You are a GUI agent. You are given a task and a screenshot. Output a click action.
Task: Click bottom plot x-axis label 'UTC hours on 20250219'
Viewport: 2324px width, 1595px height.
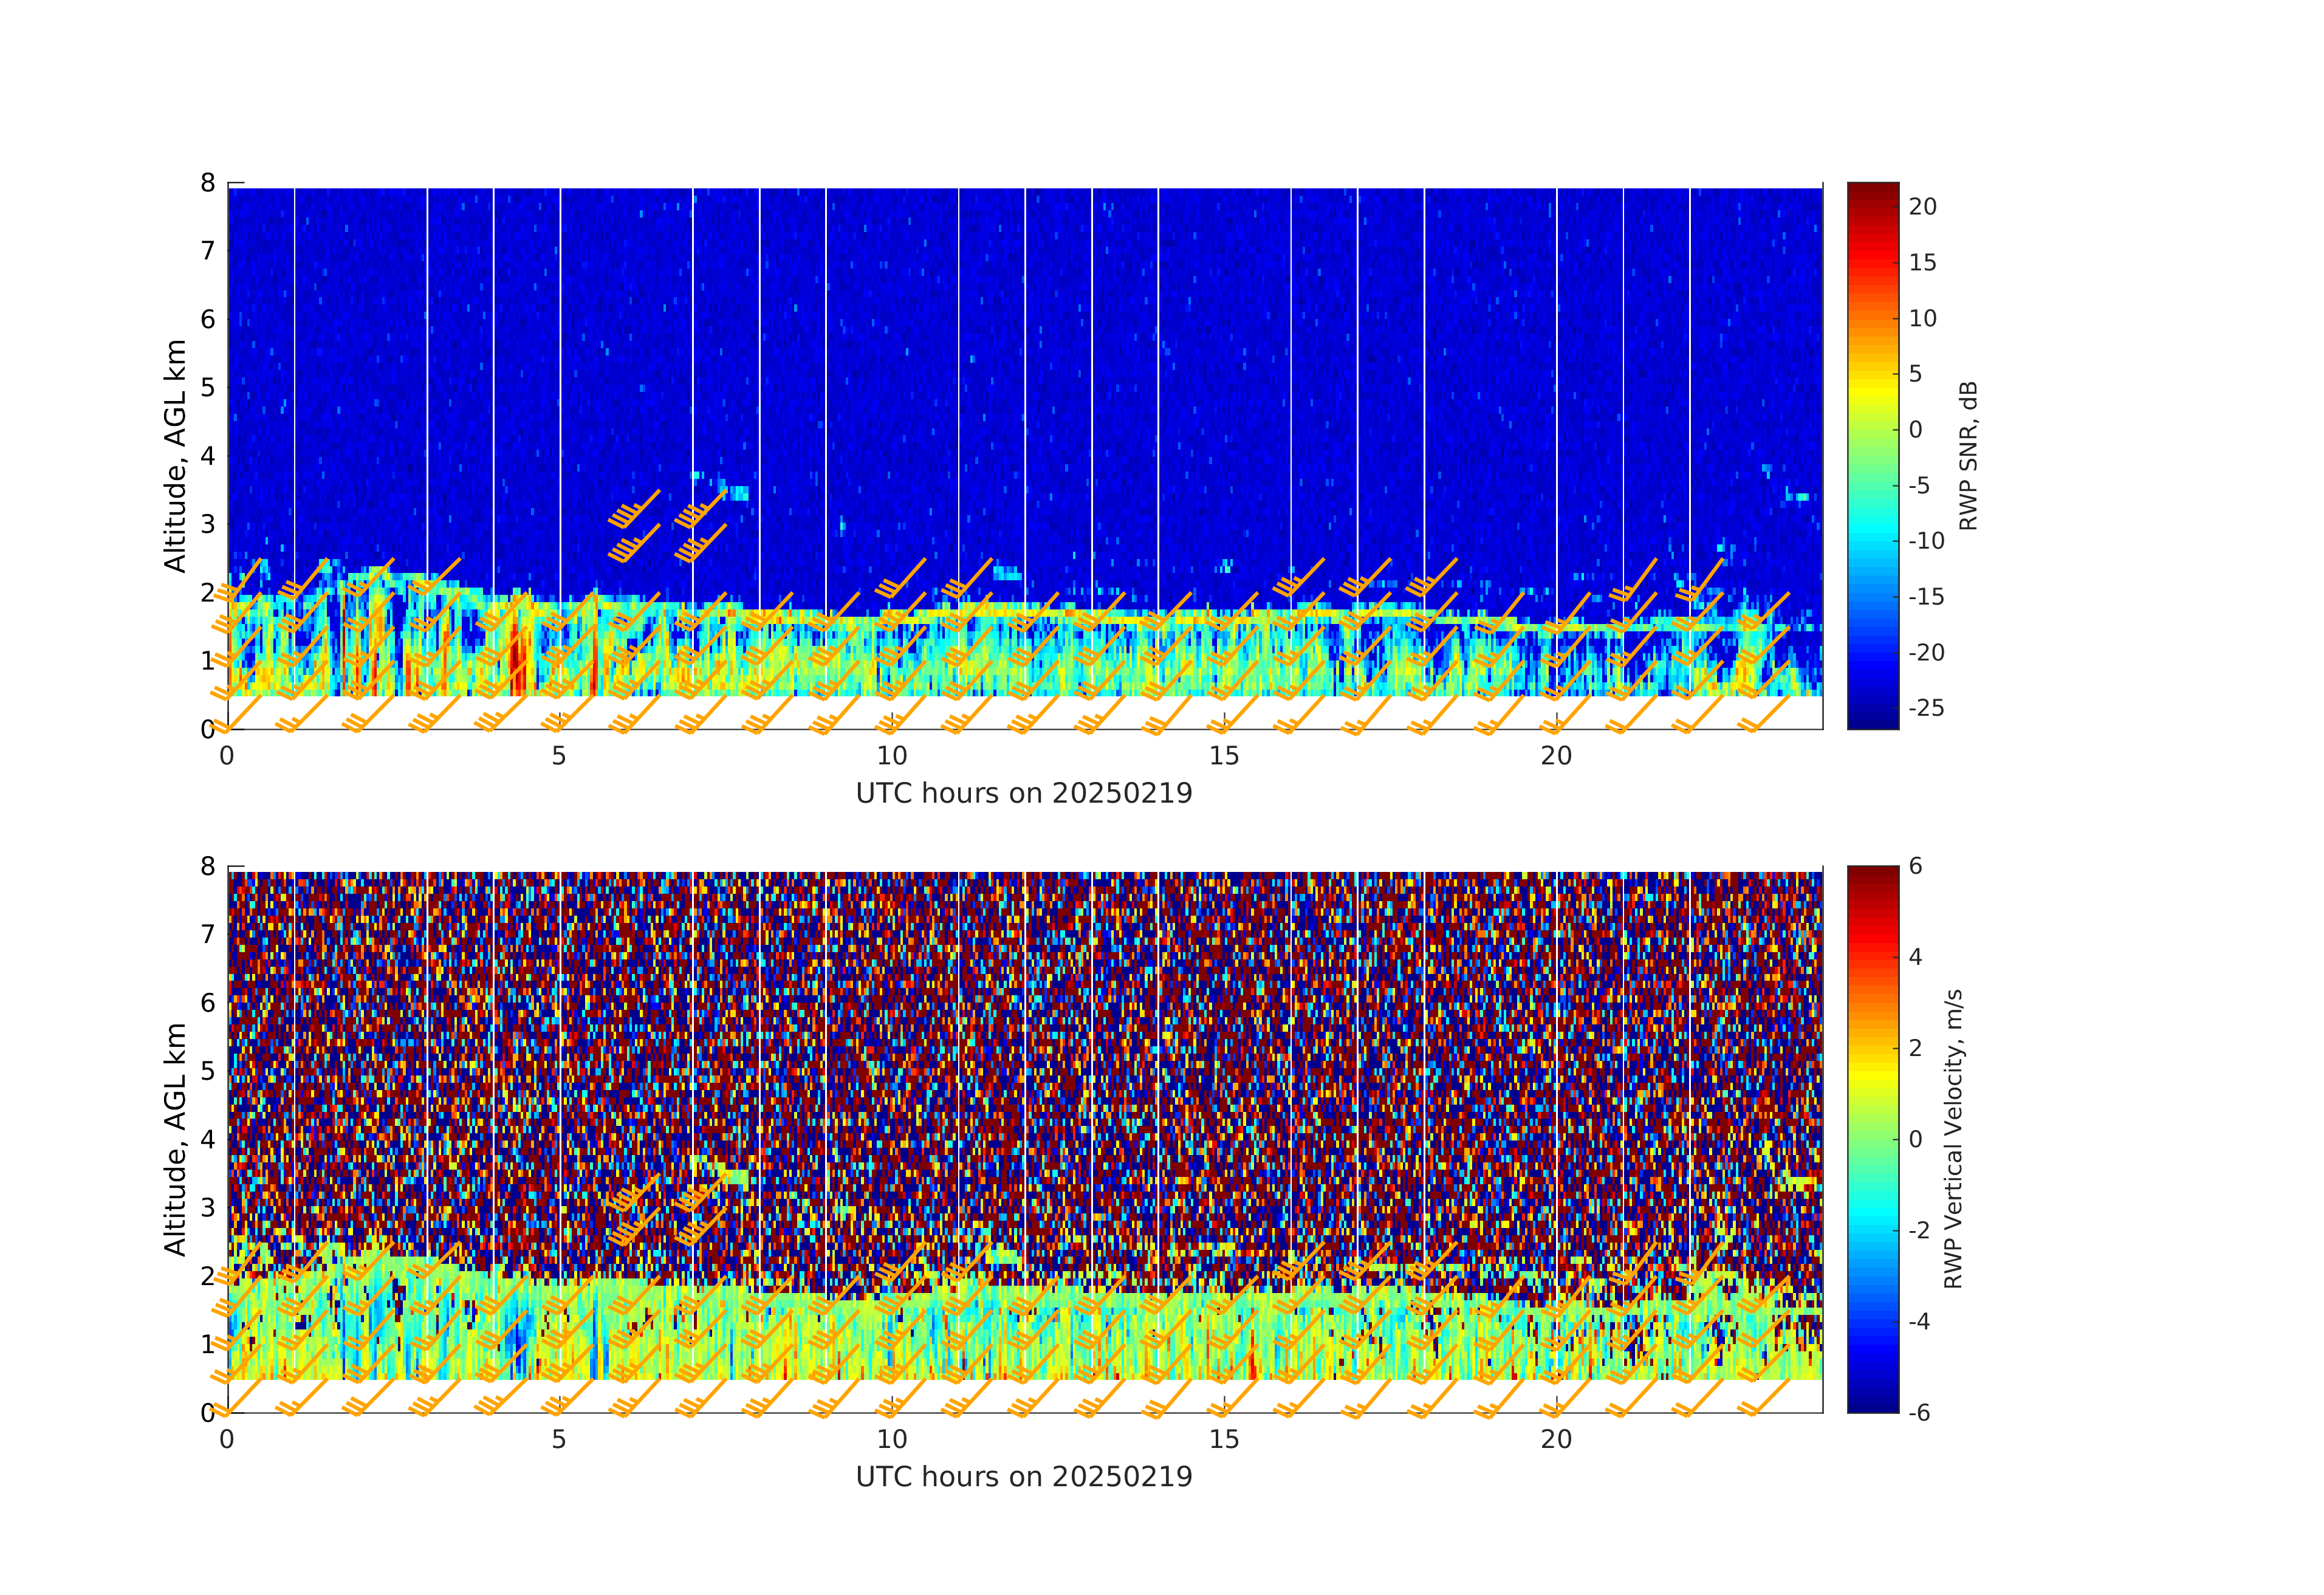pos(1024,1476)
